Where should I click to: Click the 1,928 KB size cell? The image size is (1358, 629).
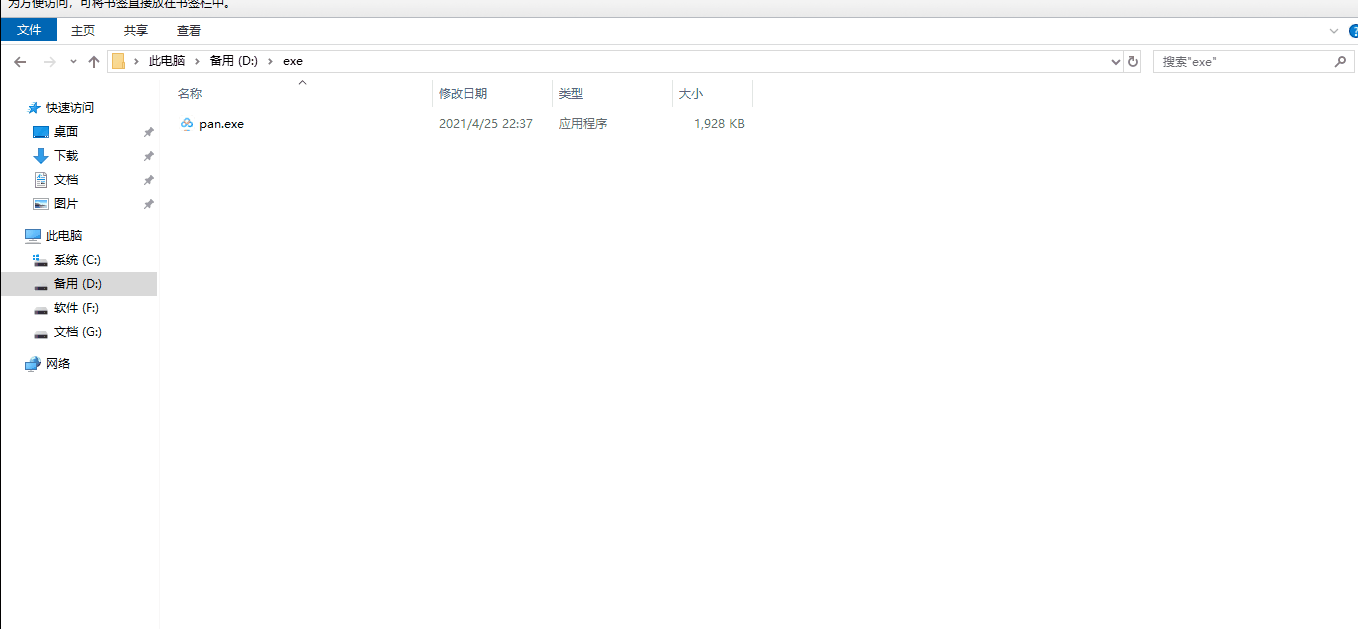click(x=719, y=124)
